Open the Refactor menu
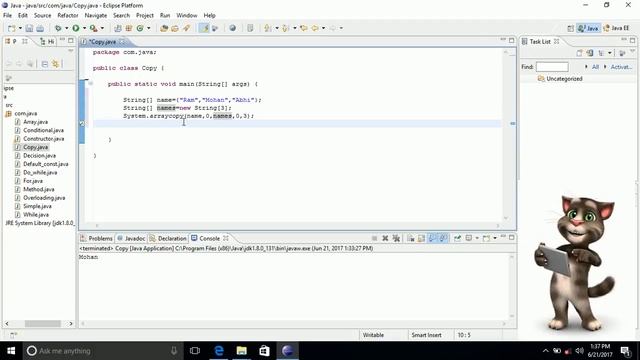Screen dimensions: 640x360 click(68, 16)
